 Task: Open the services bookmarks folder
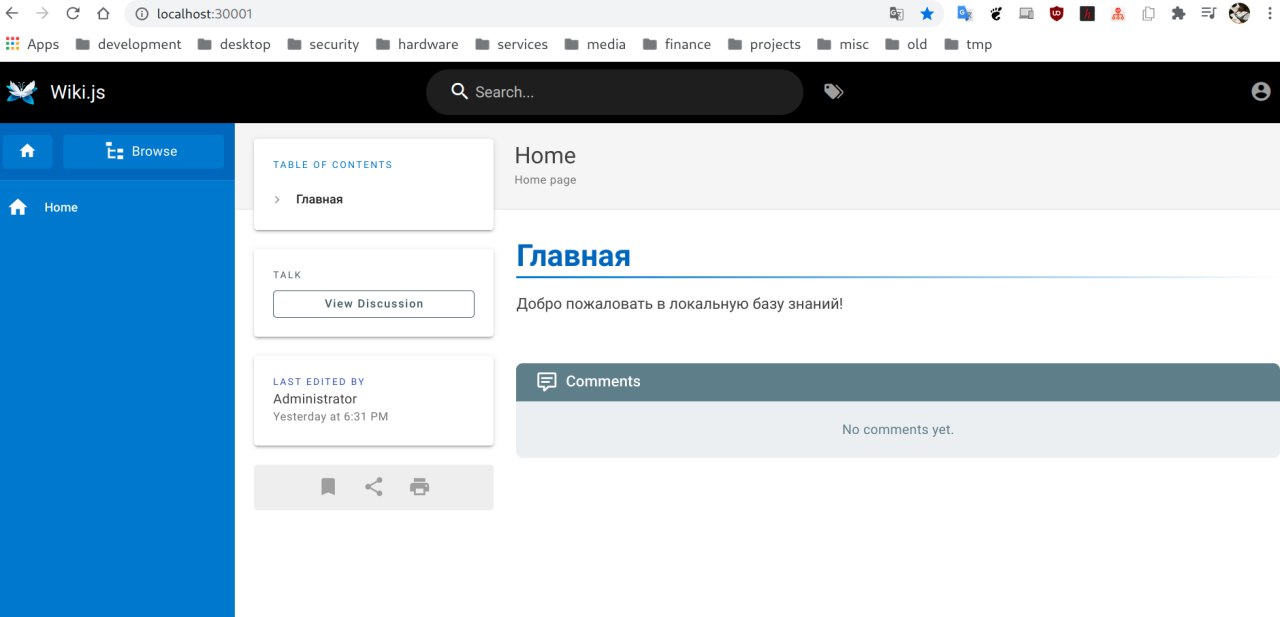[511, 44]
